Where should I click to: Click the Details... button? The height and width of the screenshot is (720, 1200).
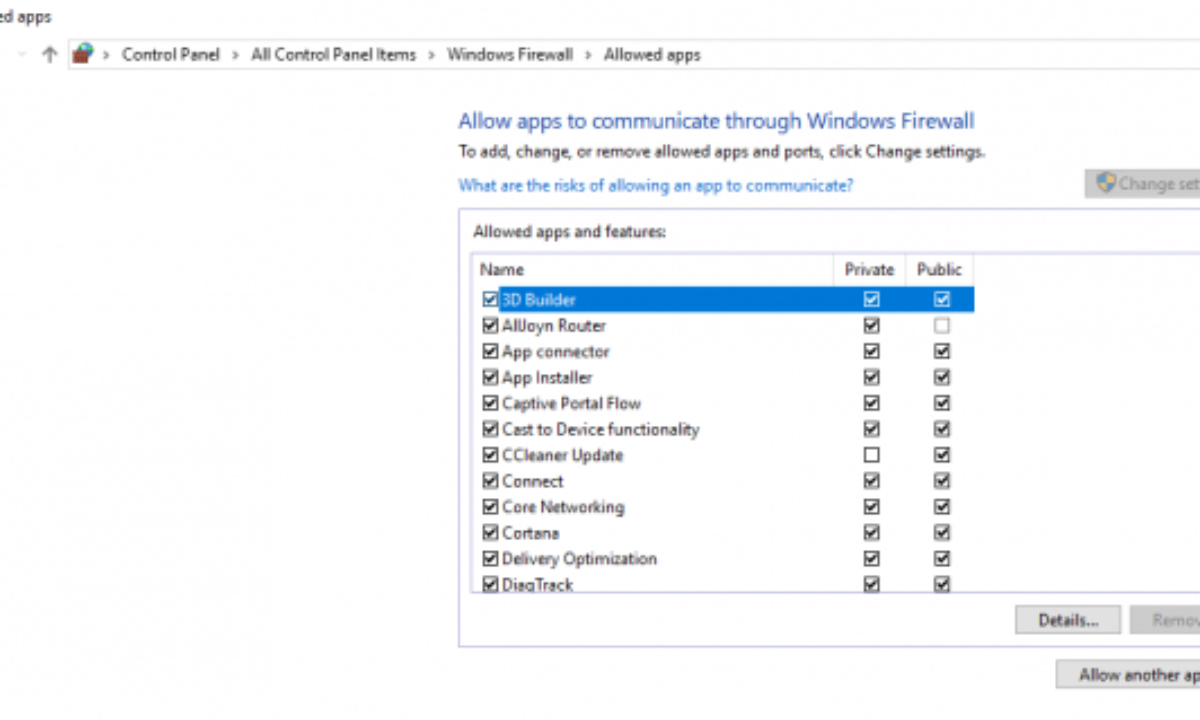(1067, 620)
